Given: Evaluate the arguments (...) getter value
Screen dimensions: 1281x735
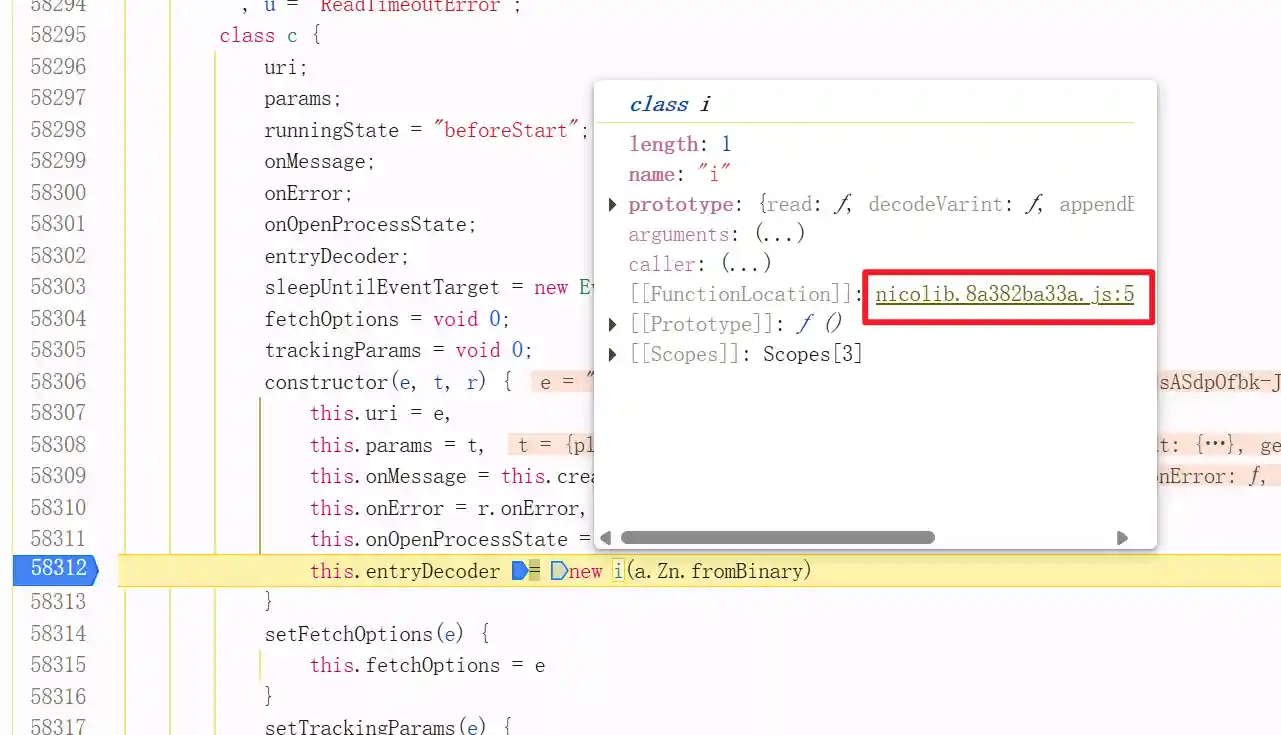Looking at the screenshot, I should 780,235.
